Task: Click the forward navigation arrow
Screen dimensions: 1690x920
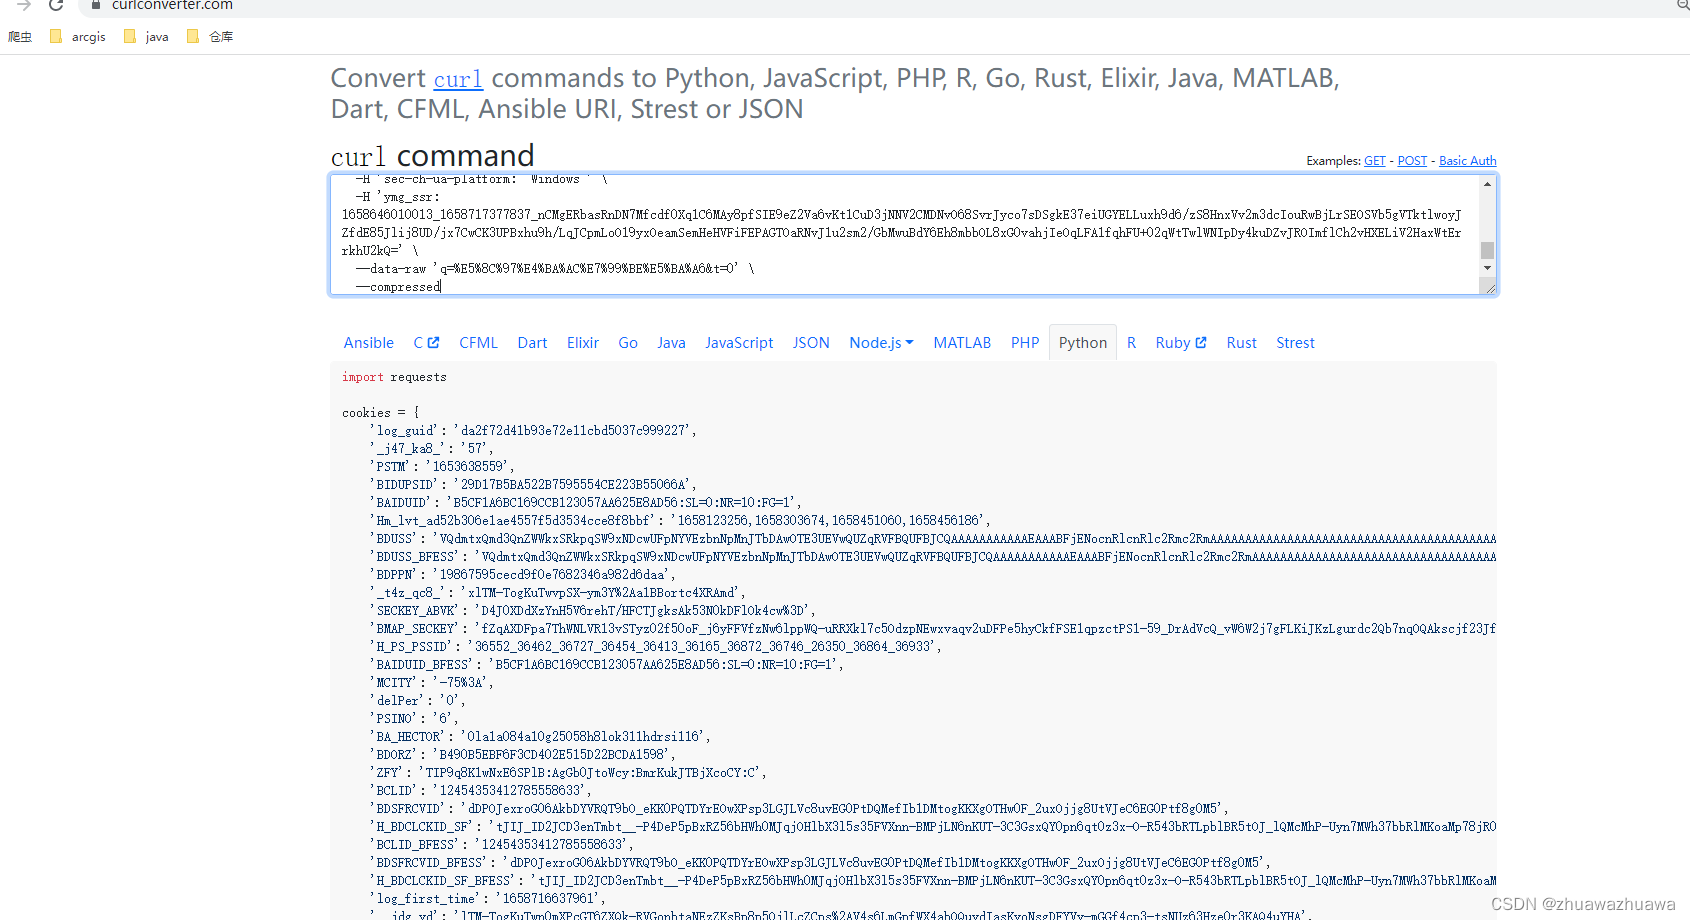Action: pos(24,5)
